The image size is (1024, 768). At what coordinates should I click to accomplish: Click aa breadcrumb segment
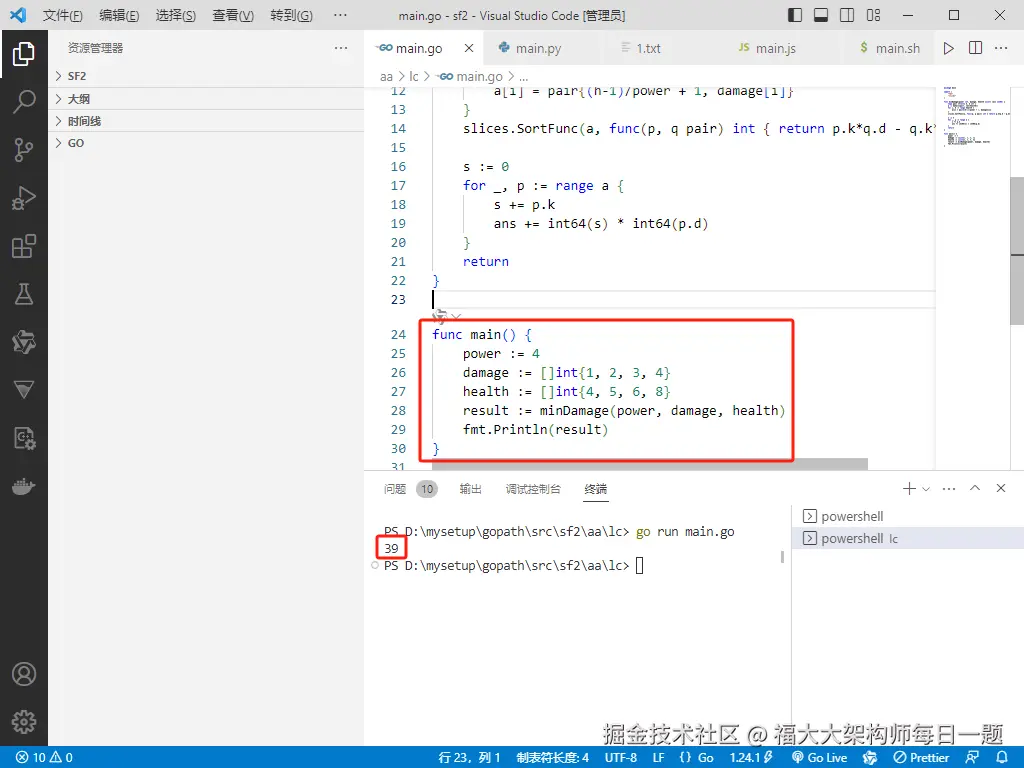[386, 76]
